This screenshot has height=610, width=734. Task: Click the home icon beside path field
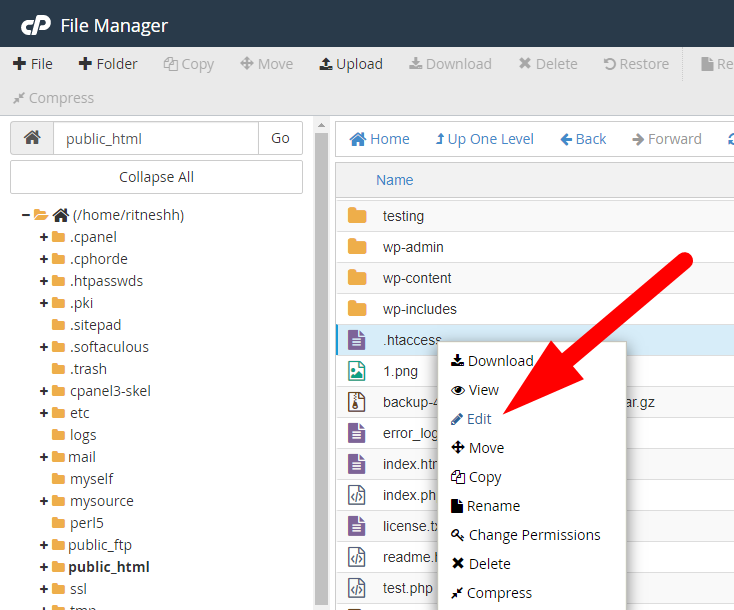(32, 138)
